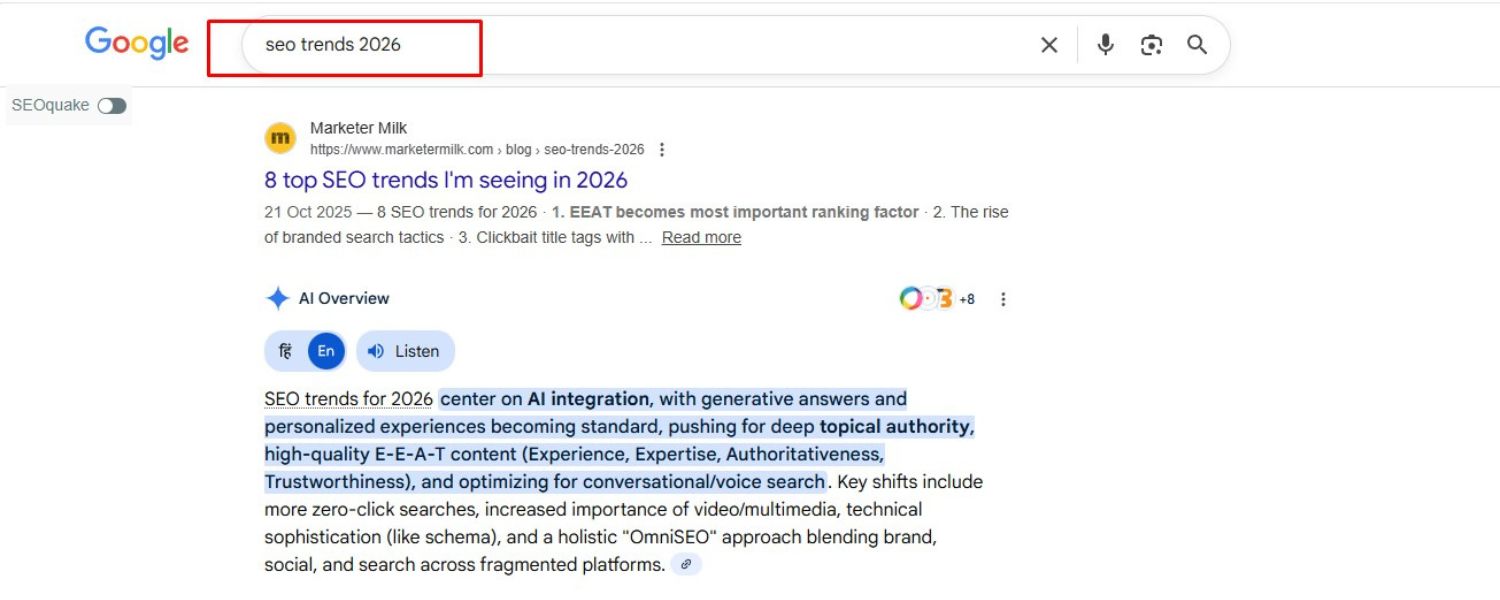Image resolution: width=1500 pixels, height=600 pixels.
Task: Click the link icon after the AI Overview text
Action: coord(685,564)
